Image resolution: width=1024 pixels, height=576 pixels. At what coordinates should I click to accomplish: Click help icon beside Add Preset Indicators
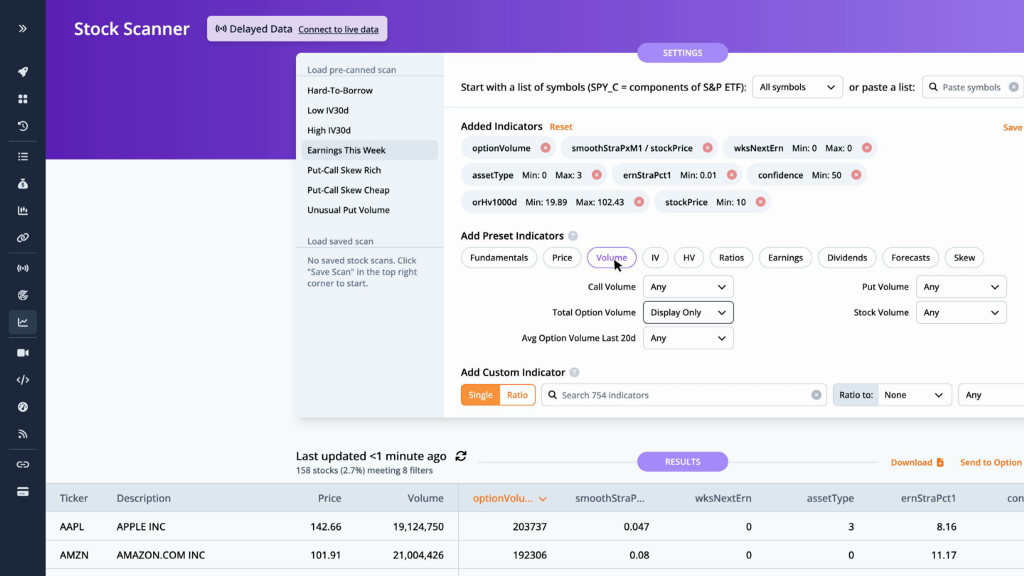573,236
